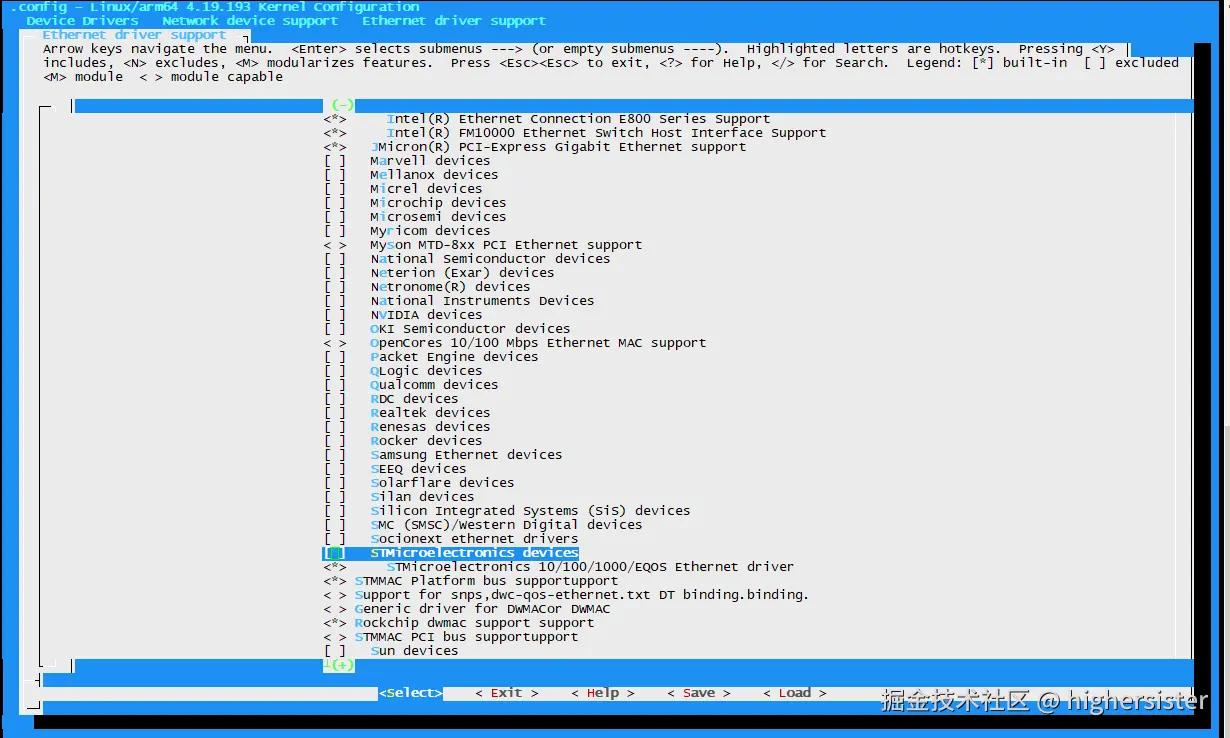1230x738 pixels.
Task: Go to Device Drivers breadcrumb
Action: point(82,20)
